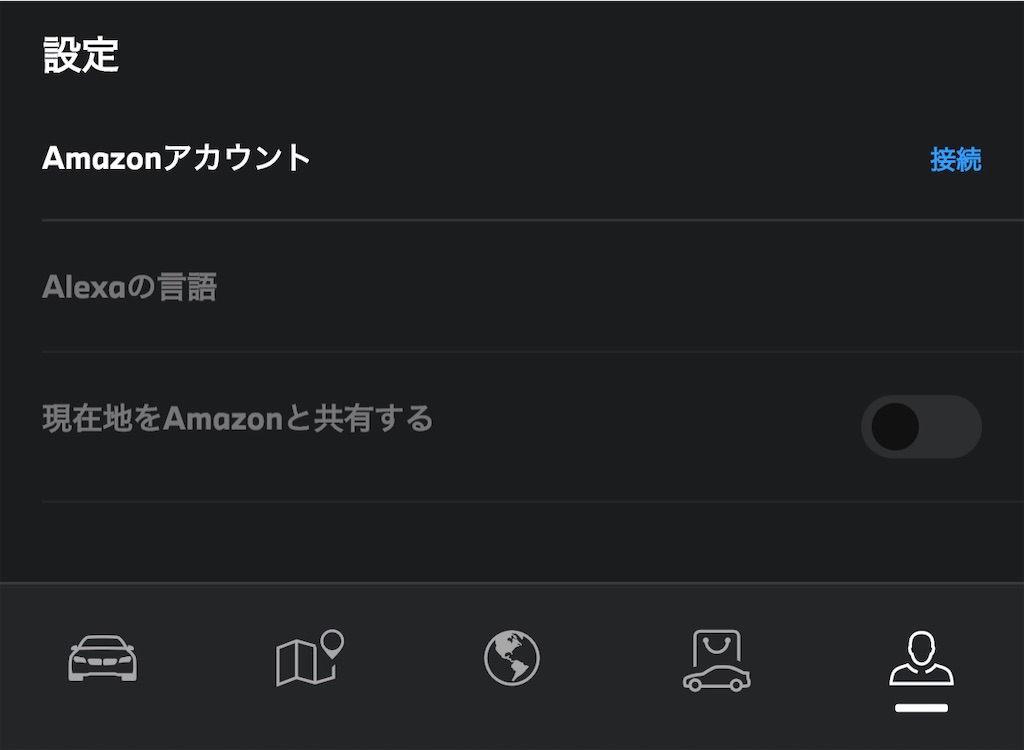Viewport: 1024px width, 750px height.
Task: Open the vehicle tab with car icon
Action: [x=103, y=659]
